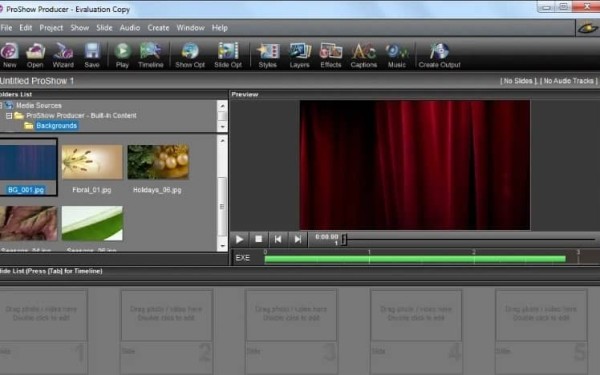600x375 pixels.
Task: Open the Window menu
Action: pyautogui.click(x=190, y=28)
